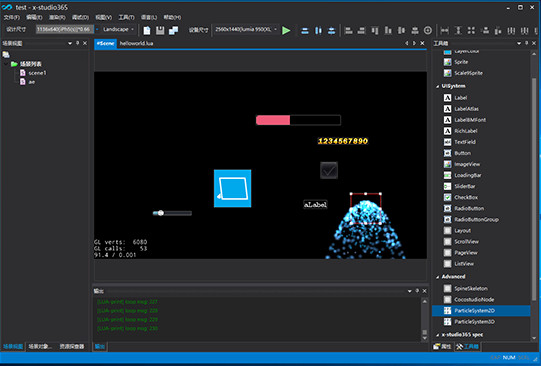Select the Sprite toolbox item

coord(461,62)
